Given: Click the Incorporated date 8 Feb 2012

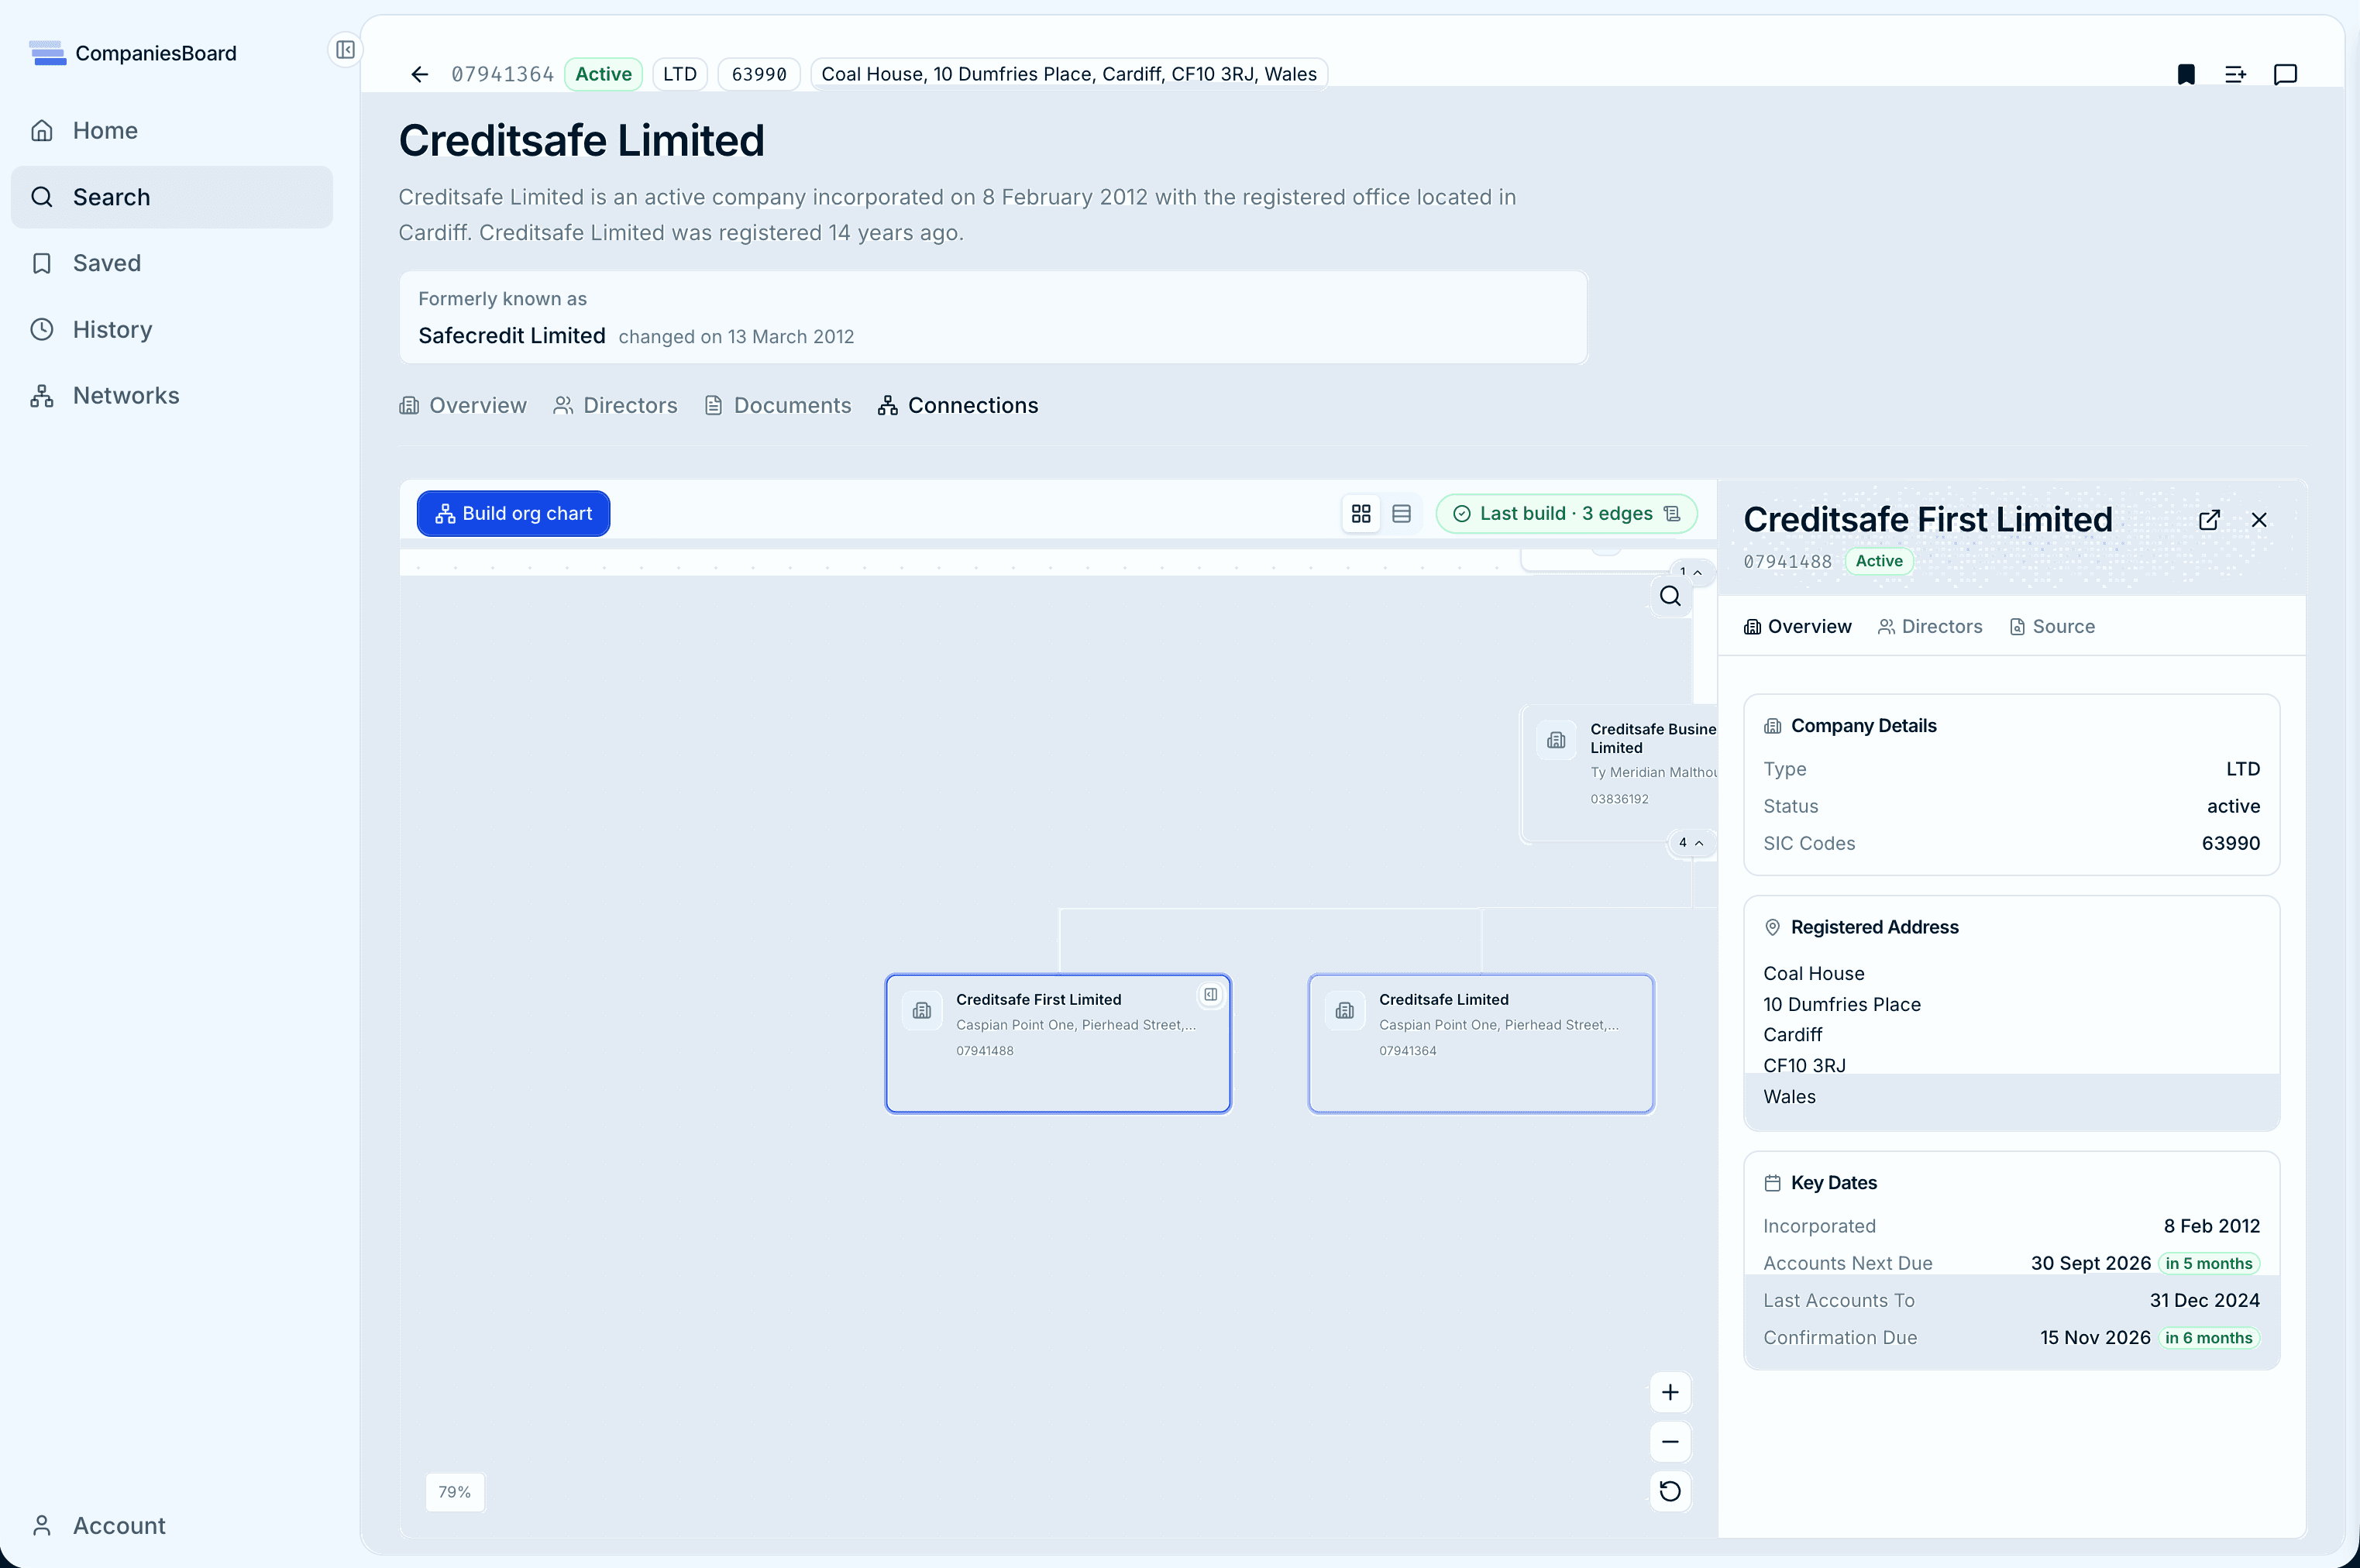Looking at the screenshot, I should coord(2211,1226).
